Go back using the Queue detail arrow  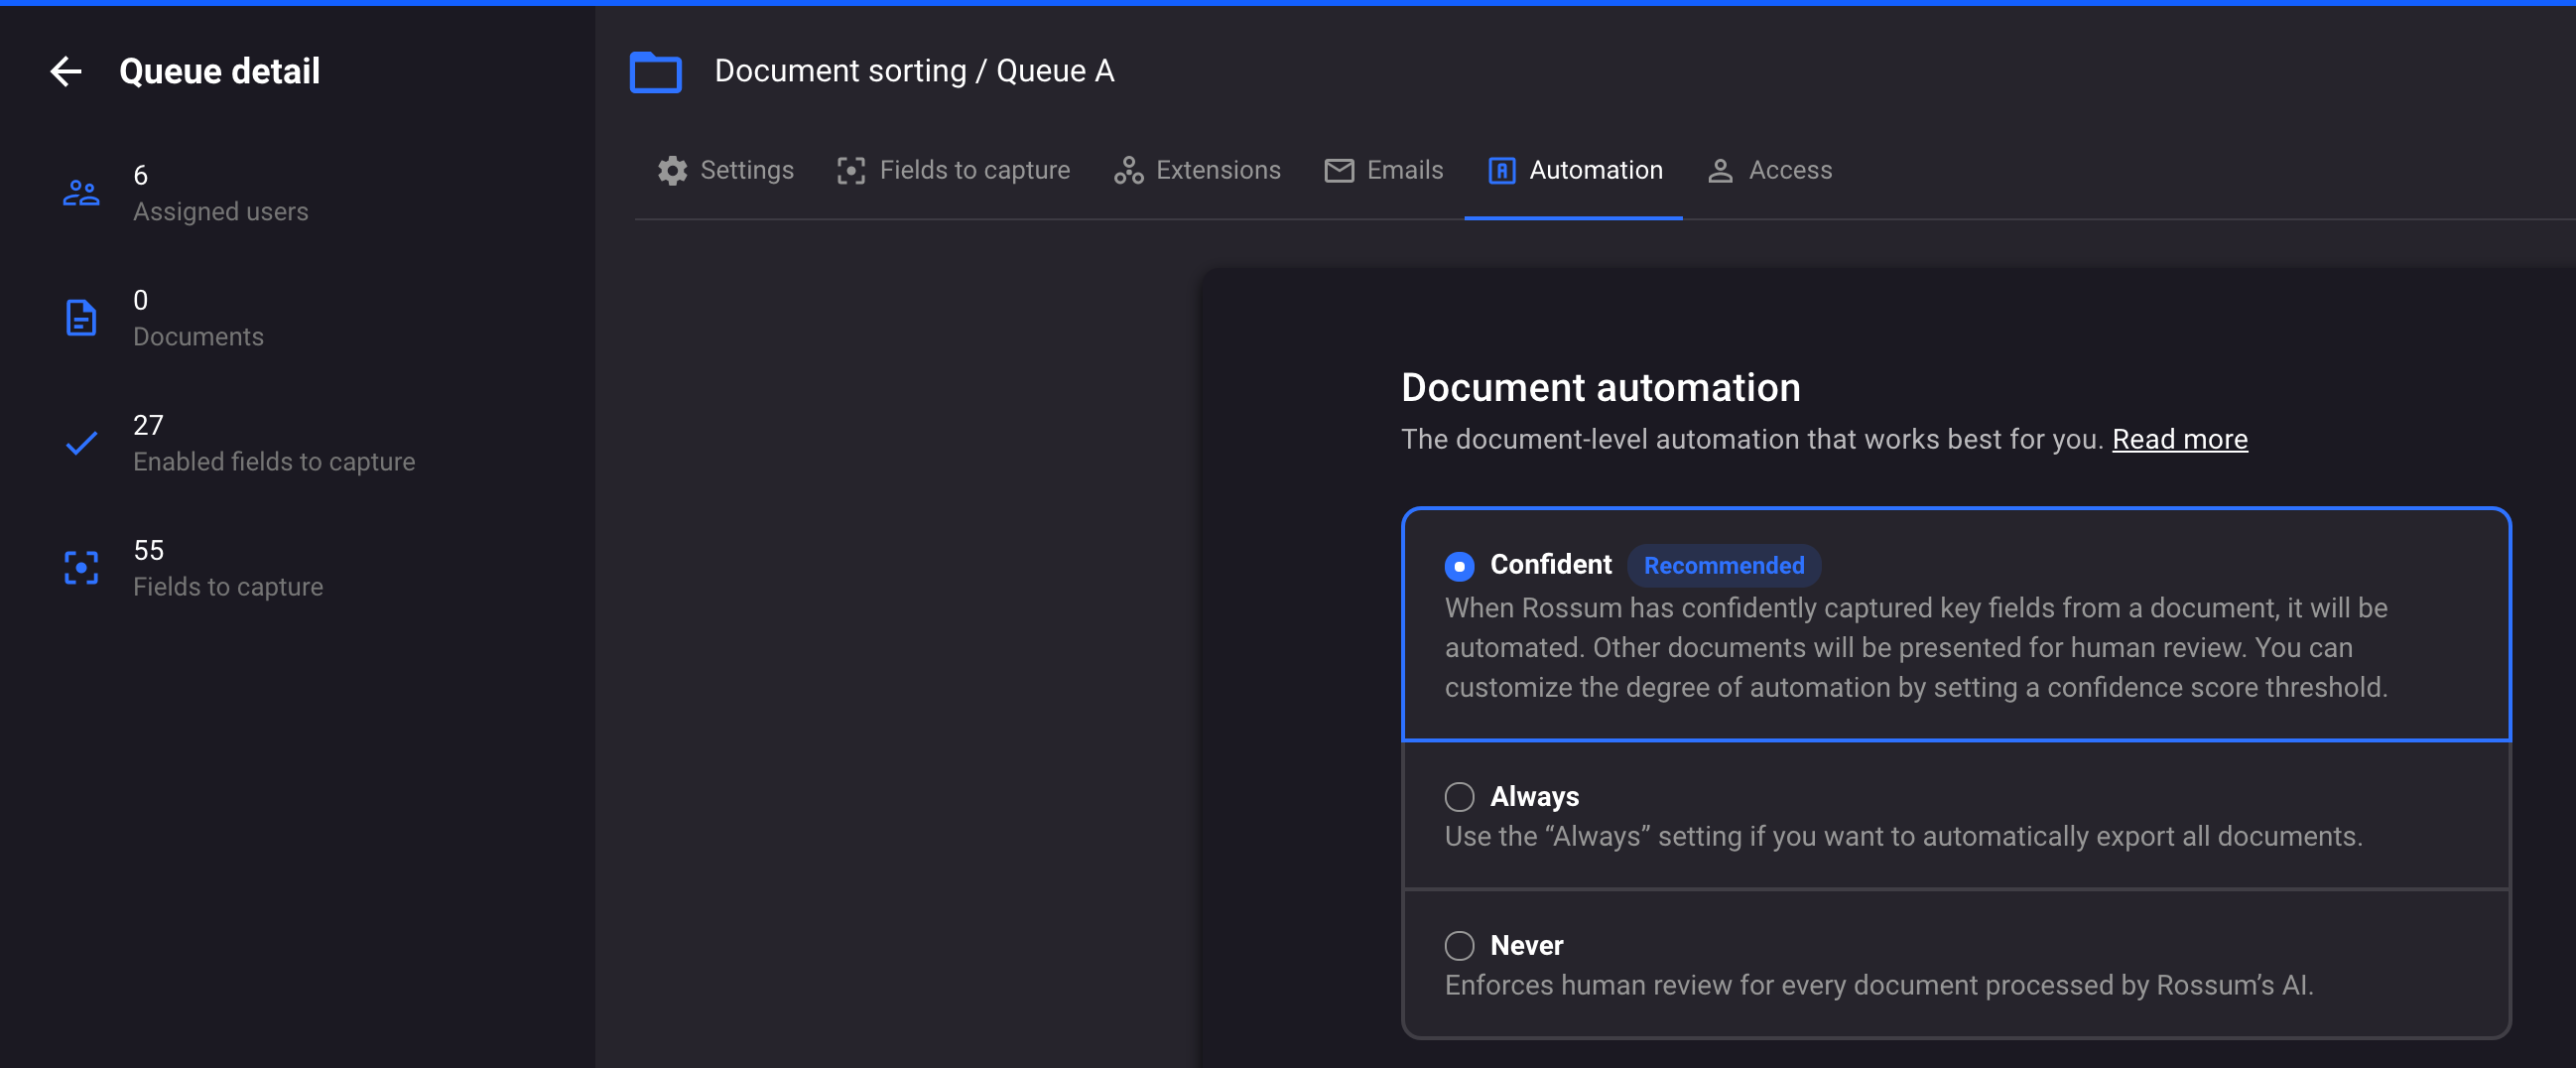(66, 71)
